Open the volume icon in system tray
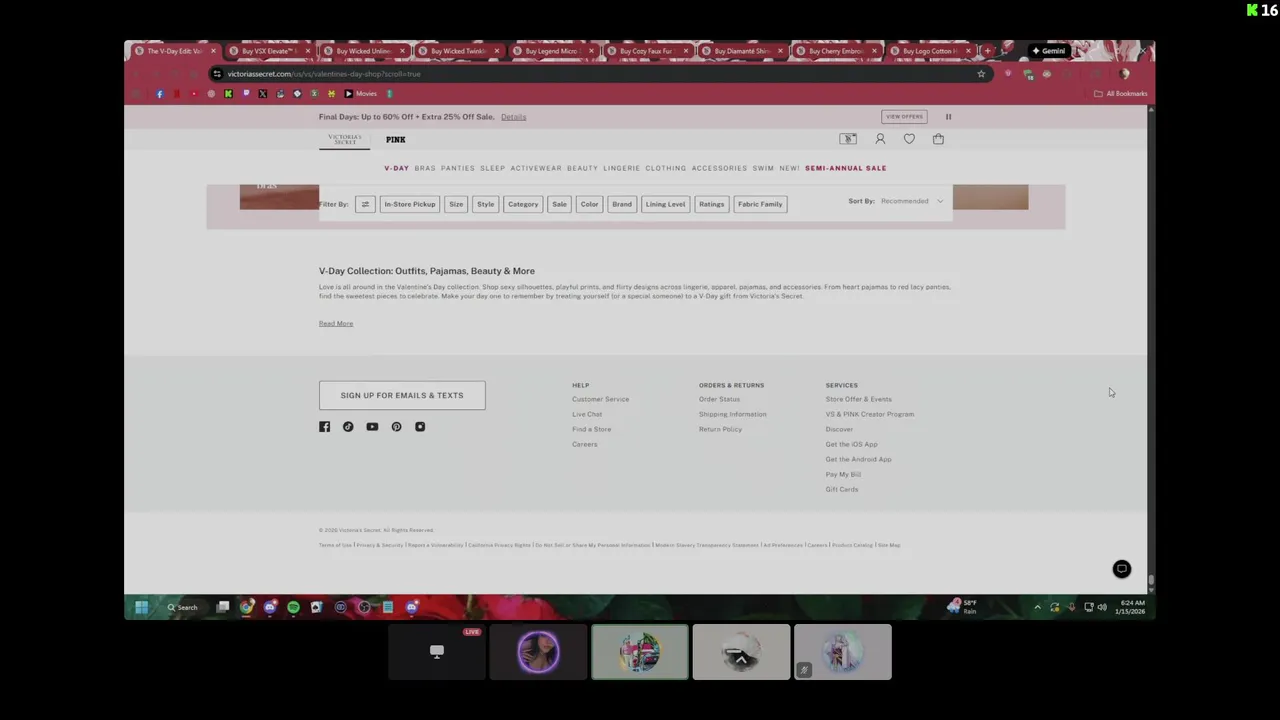Screen dimensions: 1280x720 coord(1102,607)
